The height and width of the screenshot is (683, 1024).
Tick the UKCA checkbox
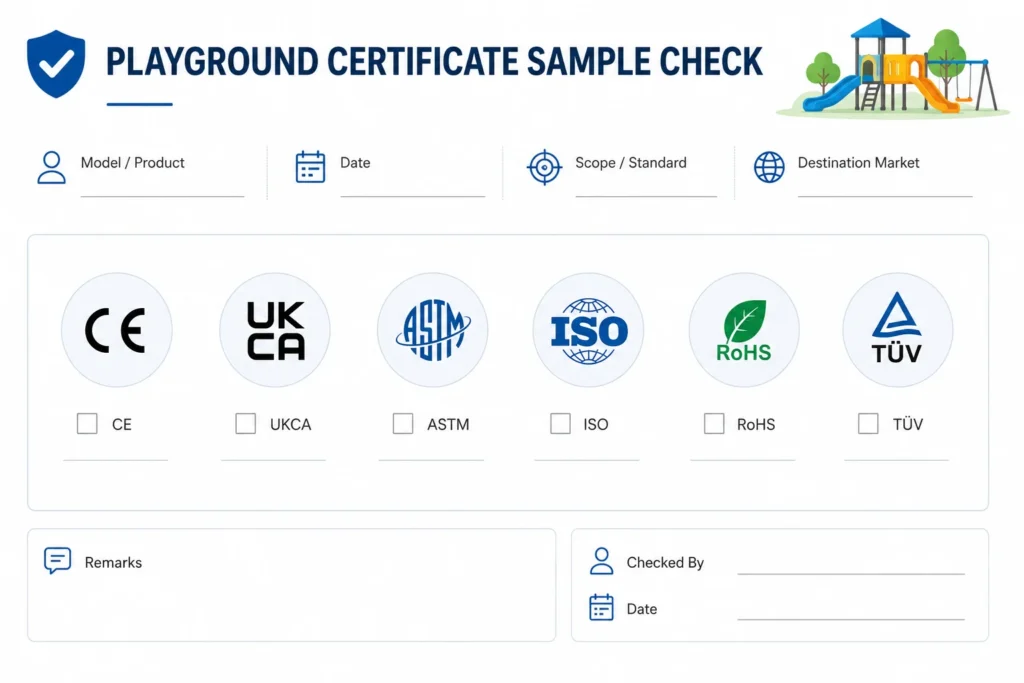[246, 424]
